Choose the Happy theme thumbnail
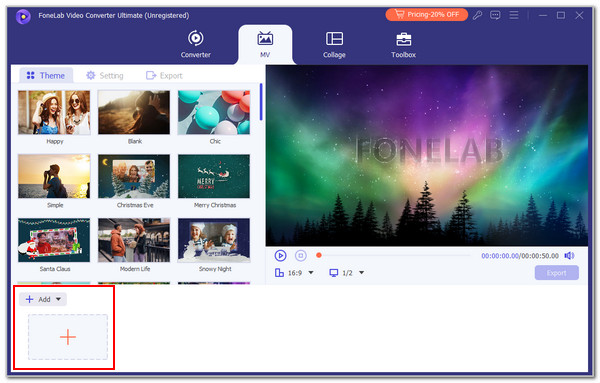The height and width of the screenshot is (383, 600). (54, 112)
